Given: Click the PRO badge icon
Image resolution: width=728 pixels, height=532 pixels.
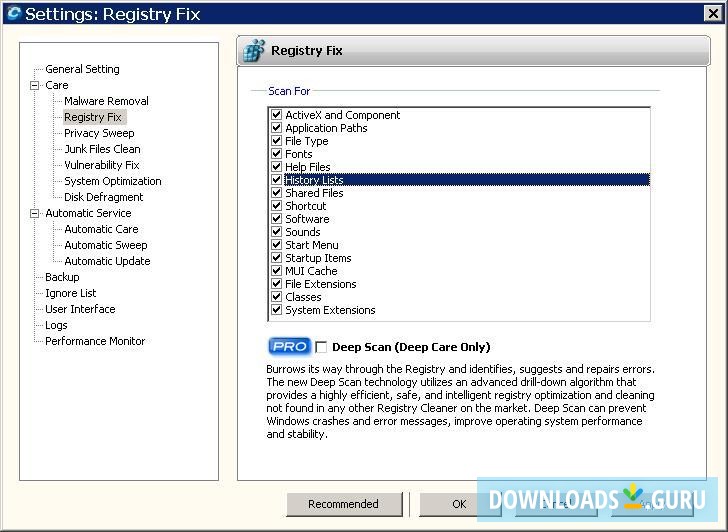Looking at the screenshot, I should (x=289, y=346).
